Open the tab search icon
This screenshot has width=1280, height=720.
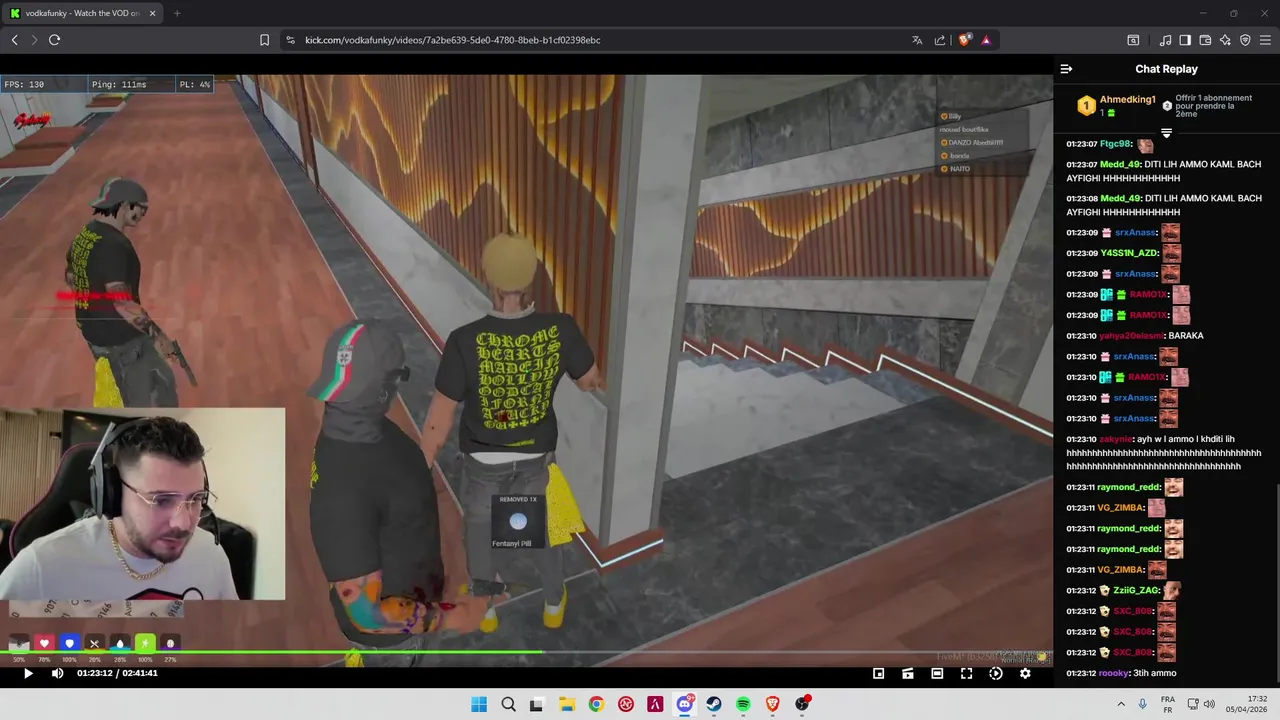1133,40
